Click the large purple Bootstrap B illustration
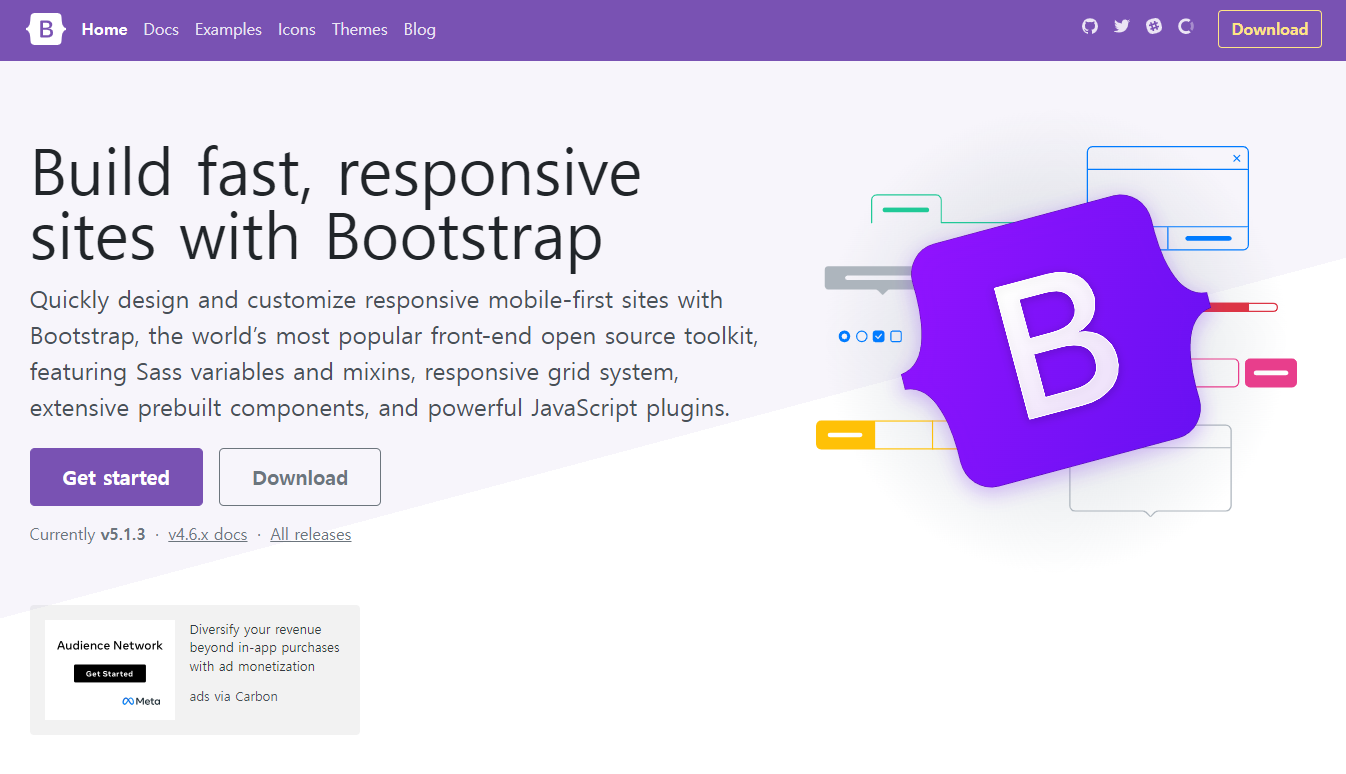The width and height of the screenshot is (1346, 774). click(x=1055, y=341)
